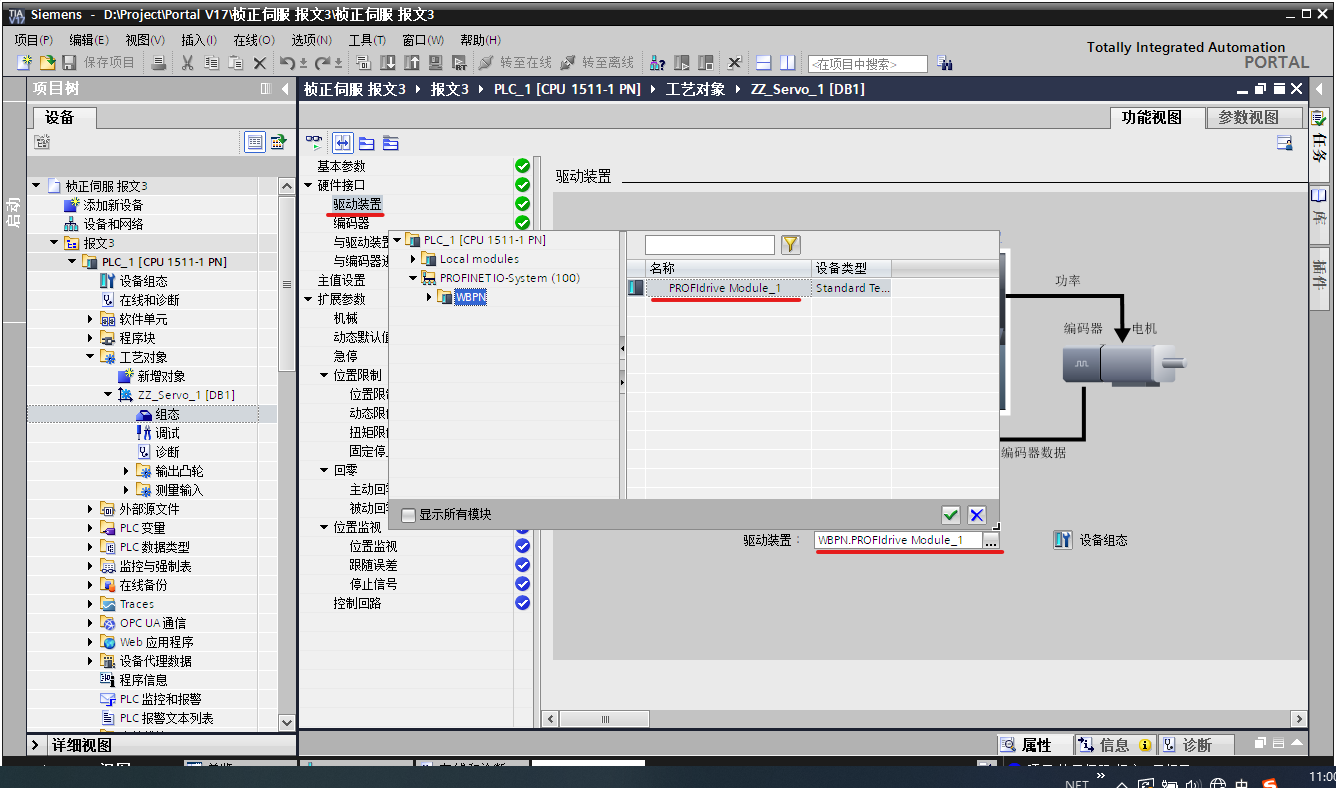The image size is (1336, 788).
Task: Click the new project toolbar icon
Action: click(x=25, y=63)
